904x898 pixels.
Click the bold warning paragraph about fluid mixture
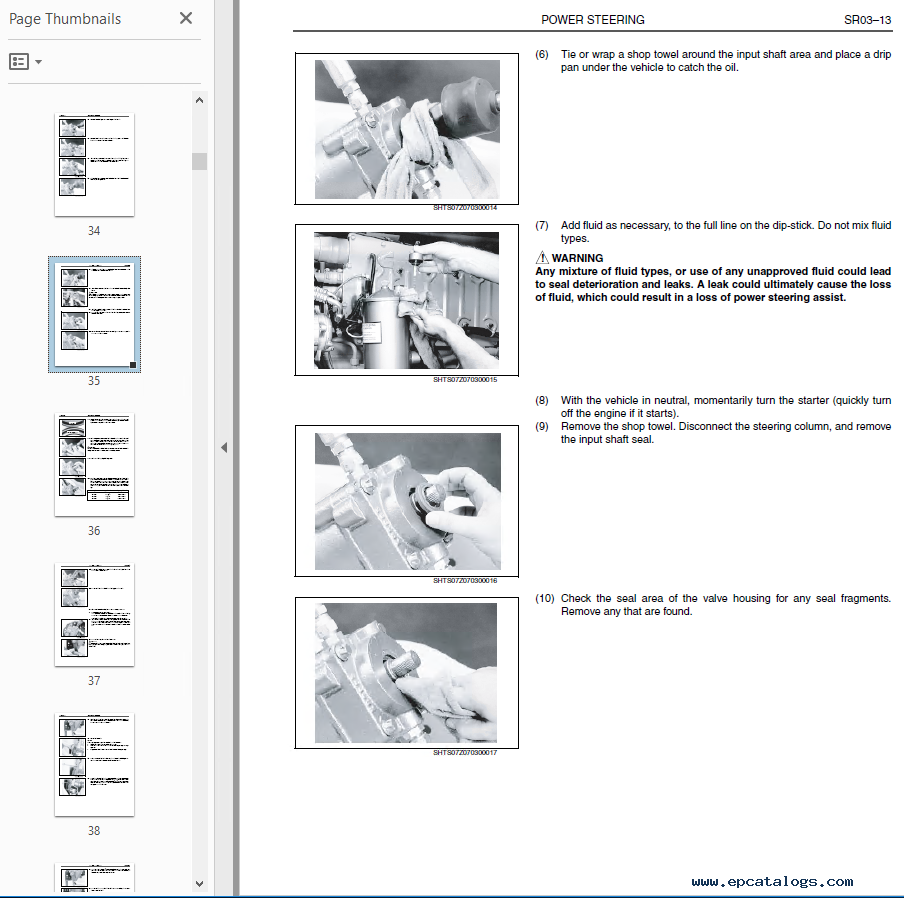[x=713, y=284]
